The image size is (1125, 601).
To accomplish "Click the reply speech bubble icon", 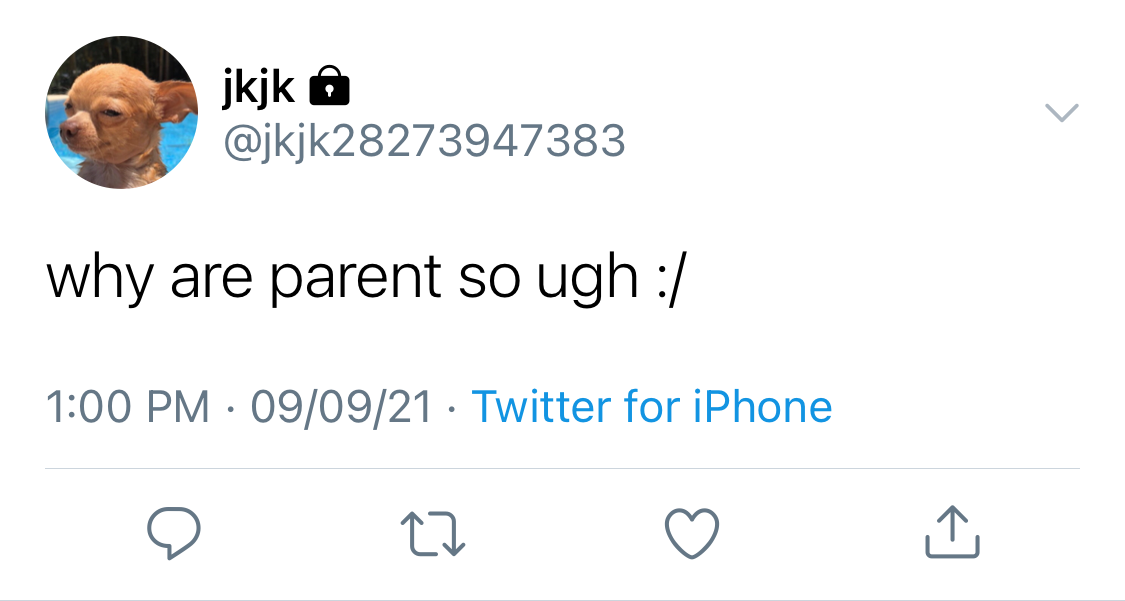I will pyautogui.click(x=173, y=533).
